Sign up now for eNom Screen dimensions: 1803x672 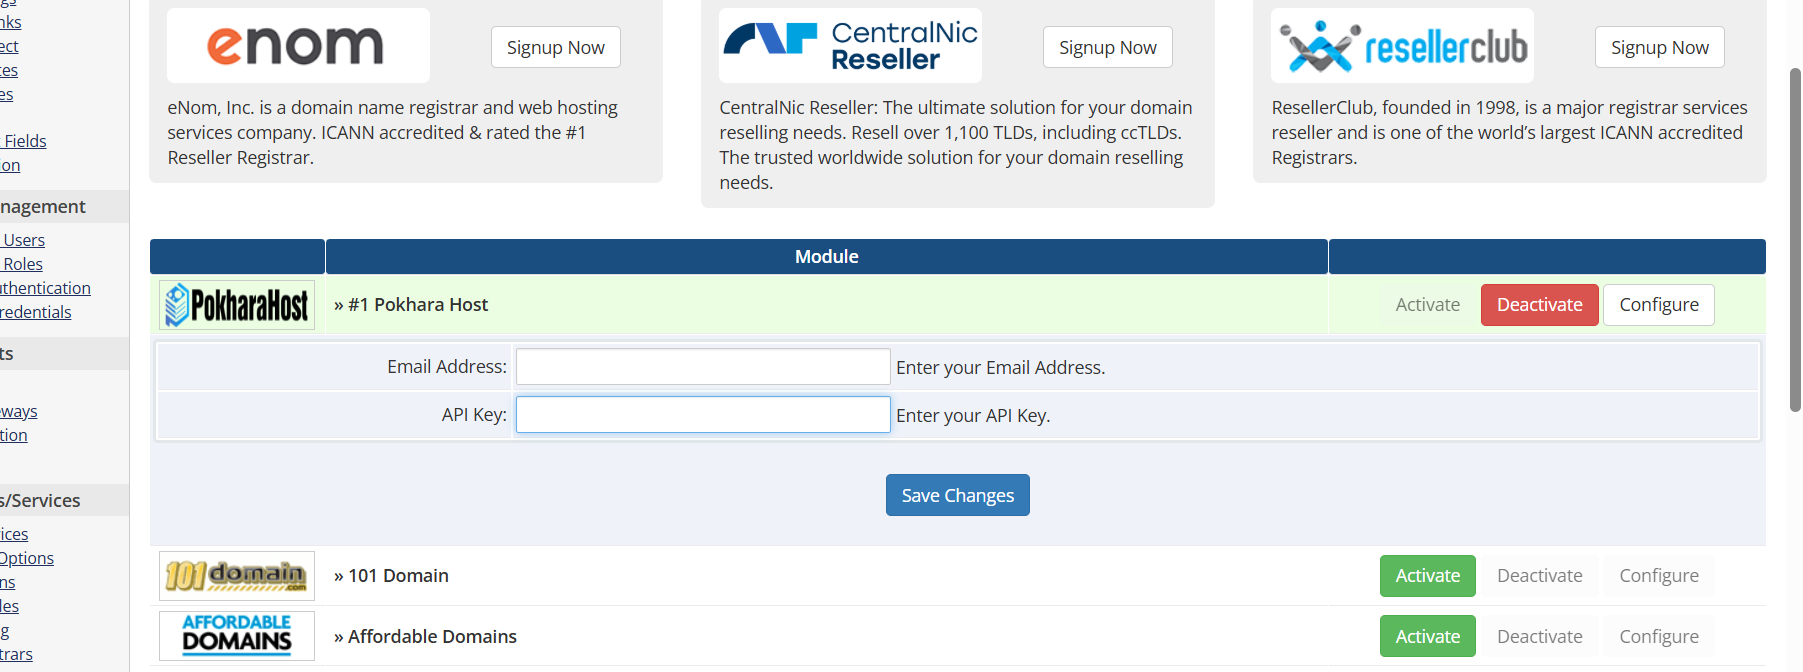(555, 47)
